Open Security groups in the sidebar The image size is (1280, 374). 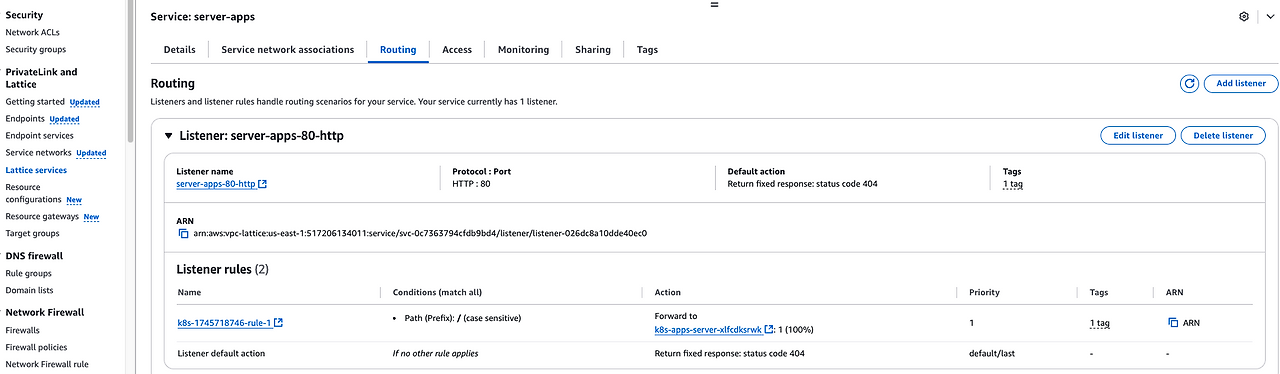36,49
